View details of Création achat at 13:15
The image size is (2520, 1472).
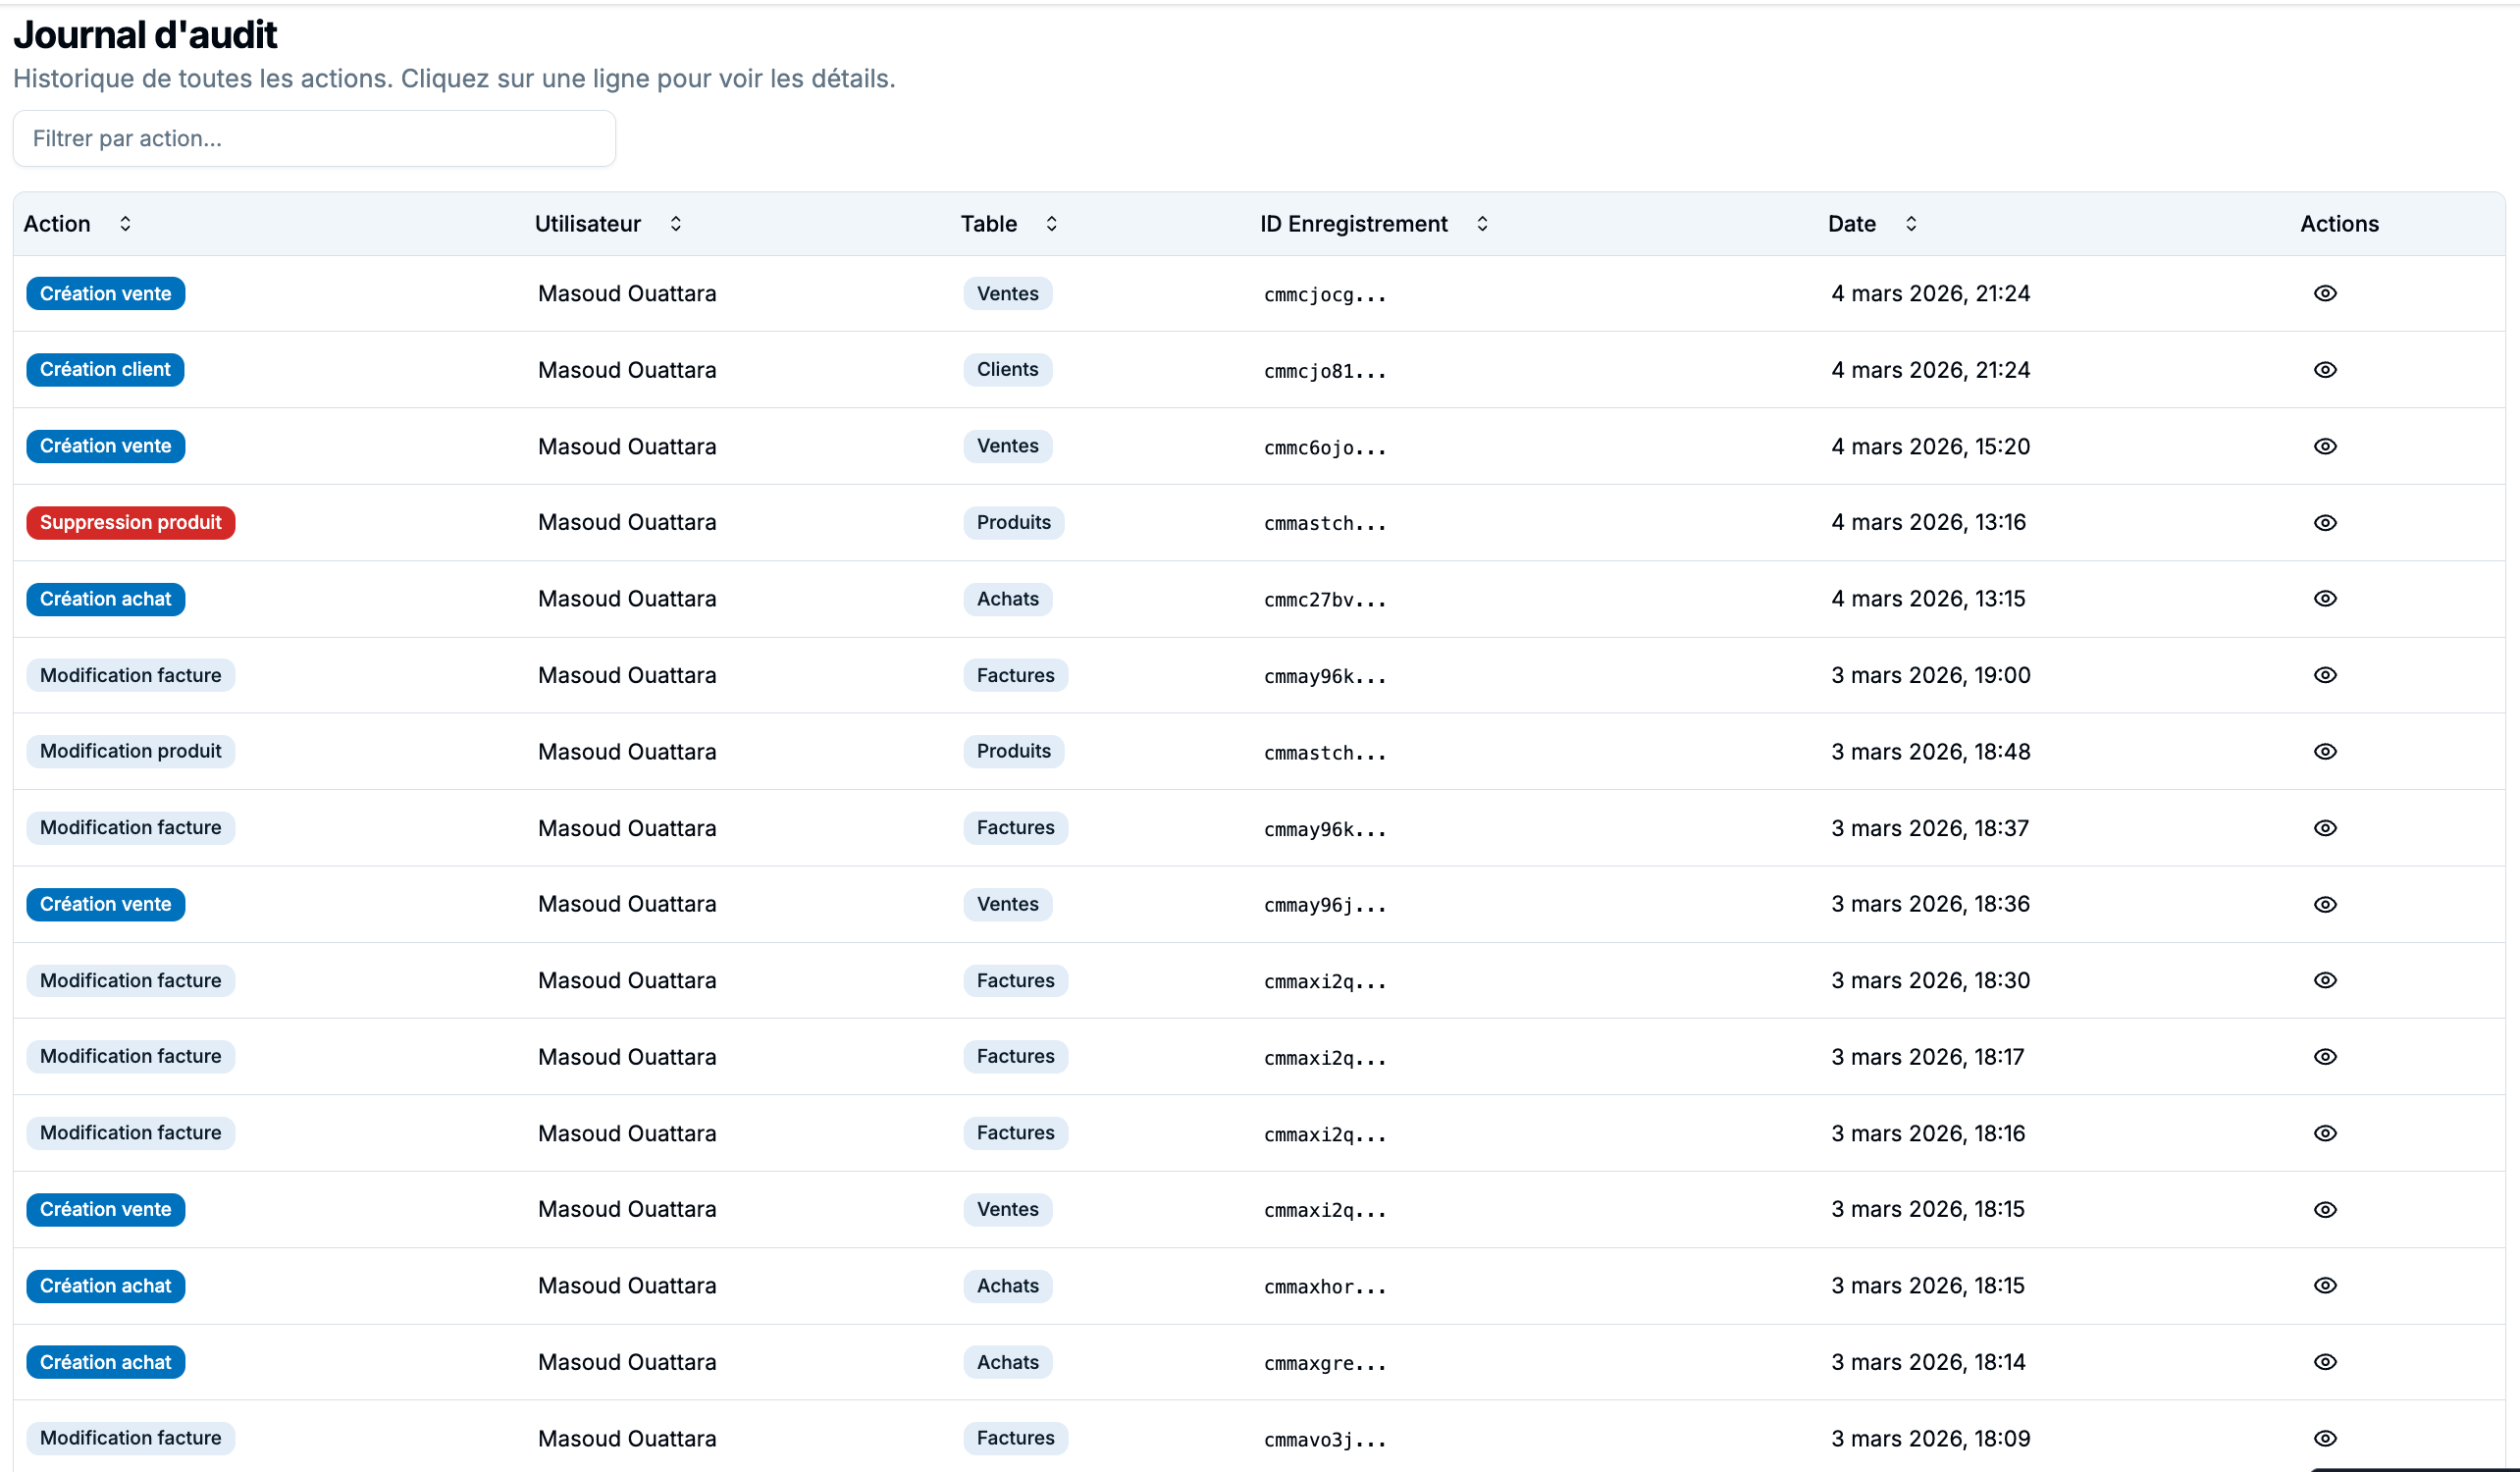click(2324, 599)
